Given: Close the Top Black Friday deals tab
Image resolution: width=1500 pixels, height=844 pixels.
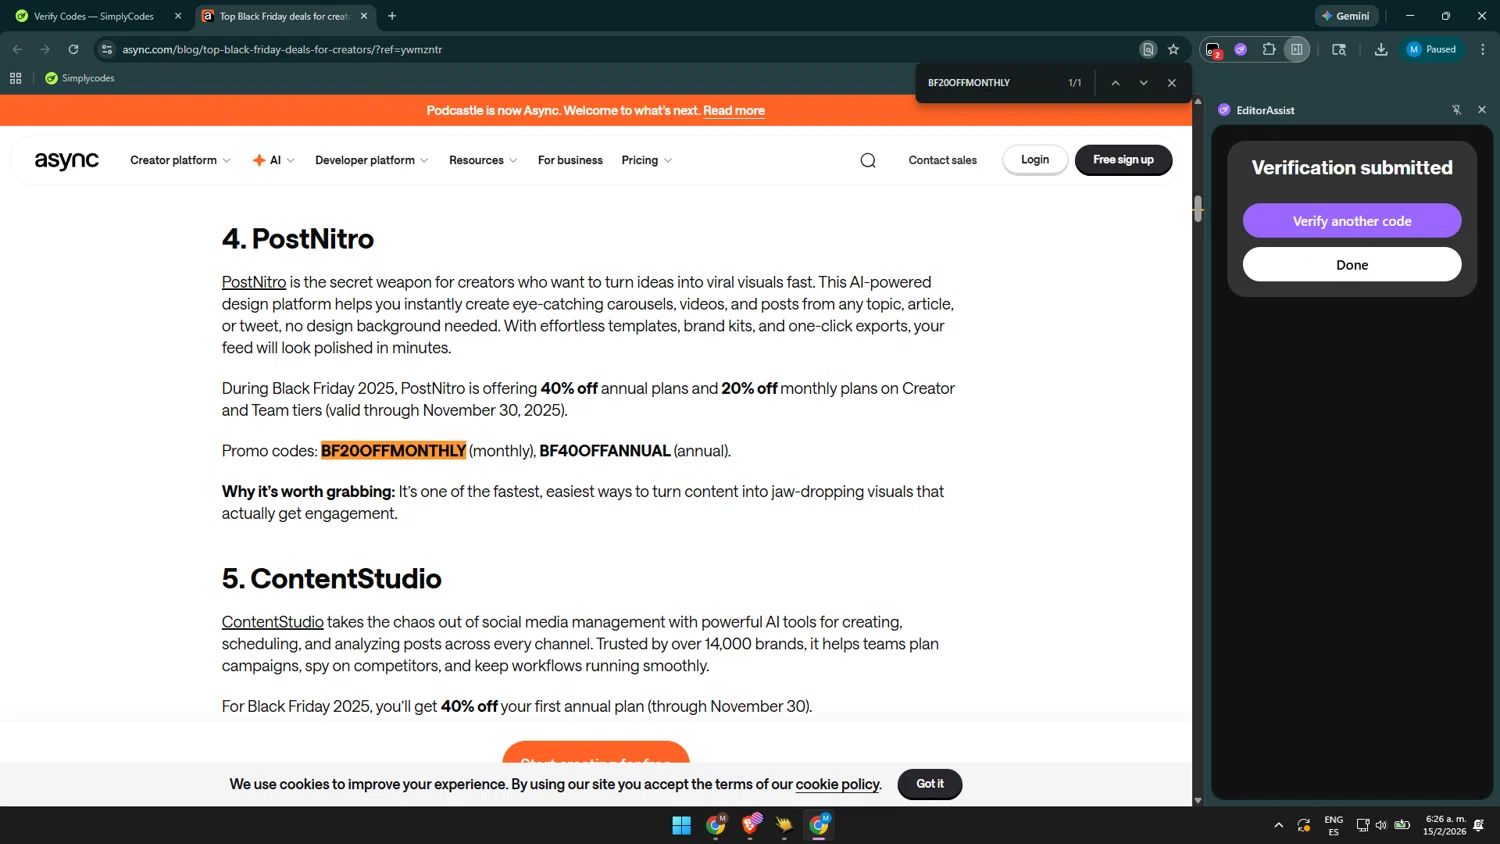Looking at the screenshot, I should tap(364, 16).
